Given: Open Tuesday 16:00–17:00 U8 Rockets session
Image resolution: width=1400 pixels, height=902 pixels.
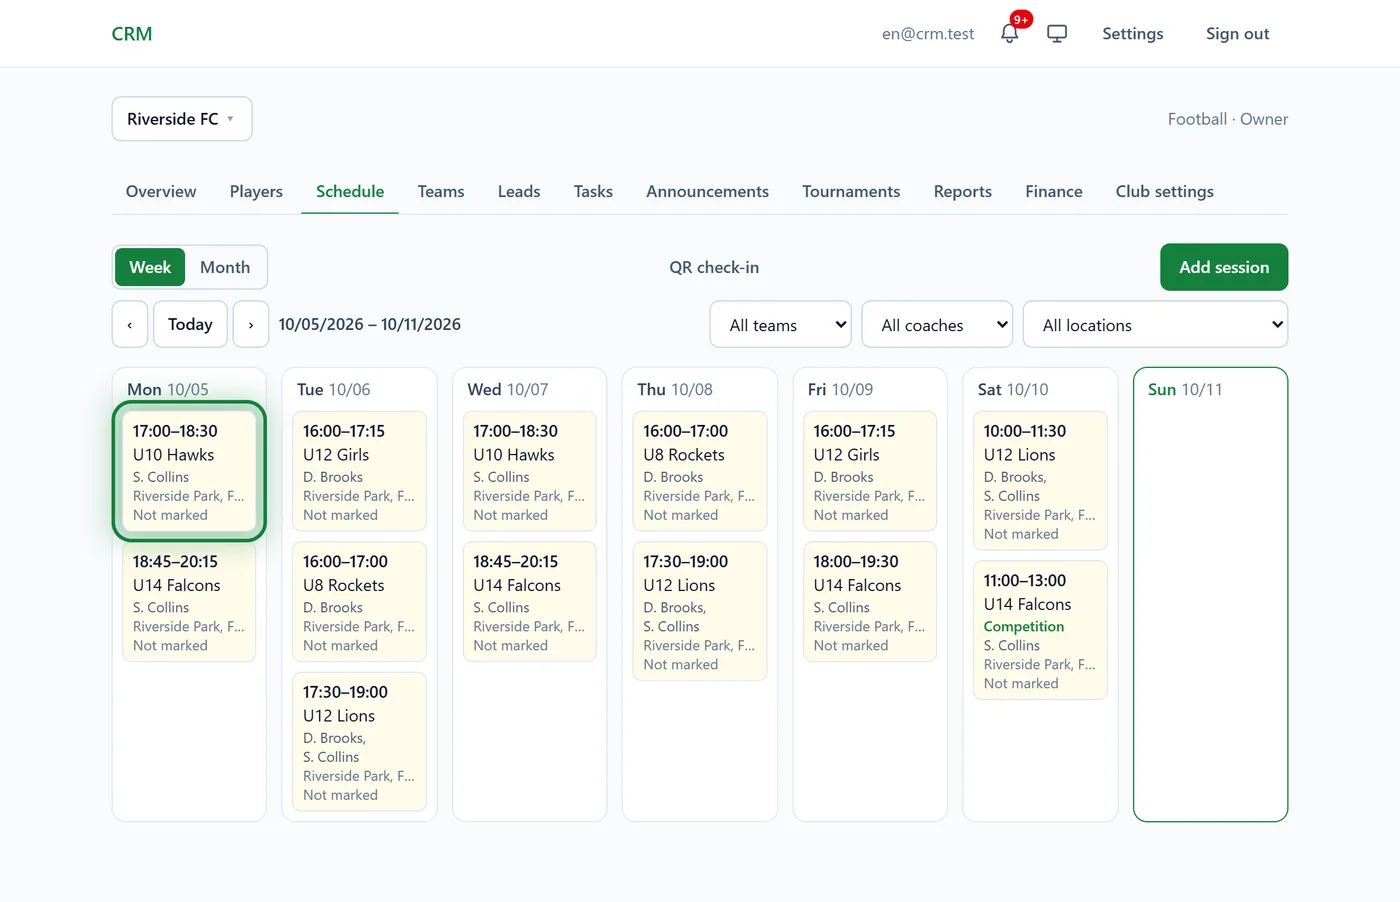Looking at the screenshot, I should pos(359,601).
